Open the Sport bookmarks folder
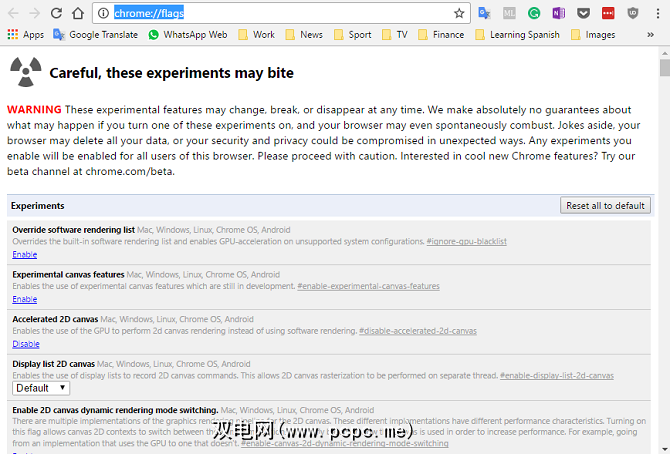The image size is (670, 454). point(353,35)
